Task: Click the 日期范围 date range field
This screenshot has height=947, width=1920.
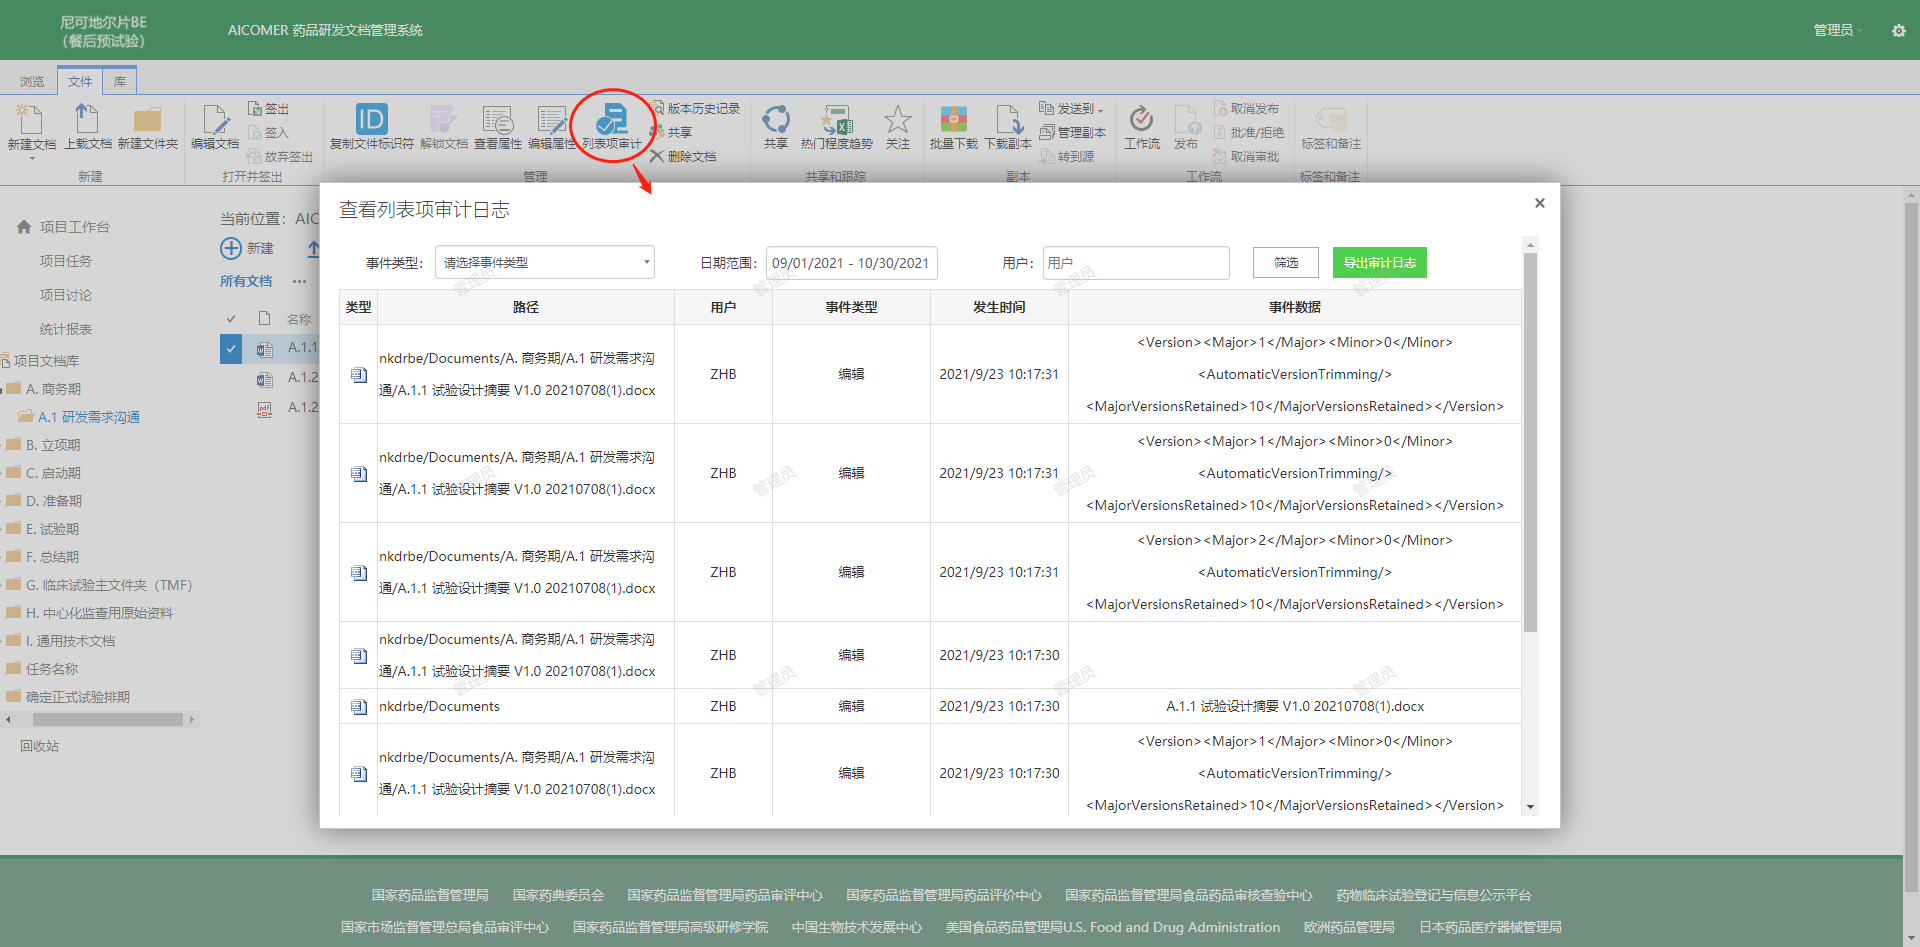Action: click(x=852, y=262)
